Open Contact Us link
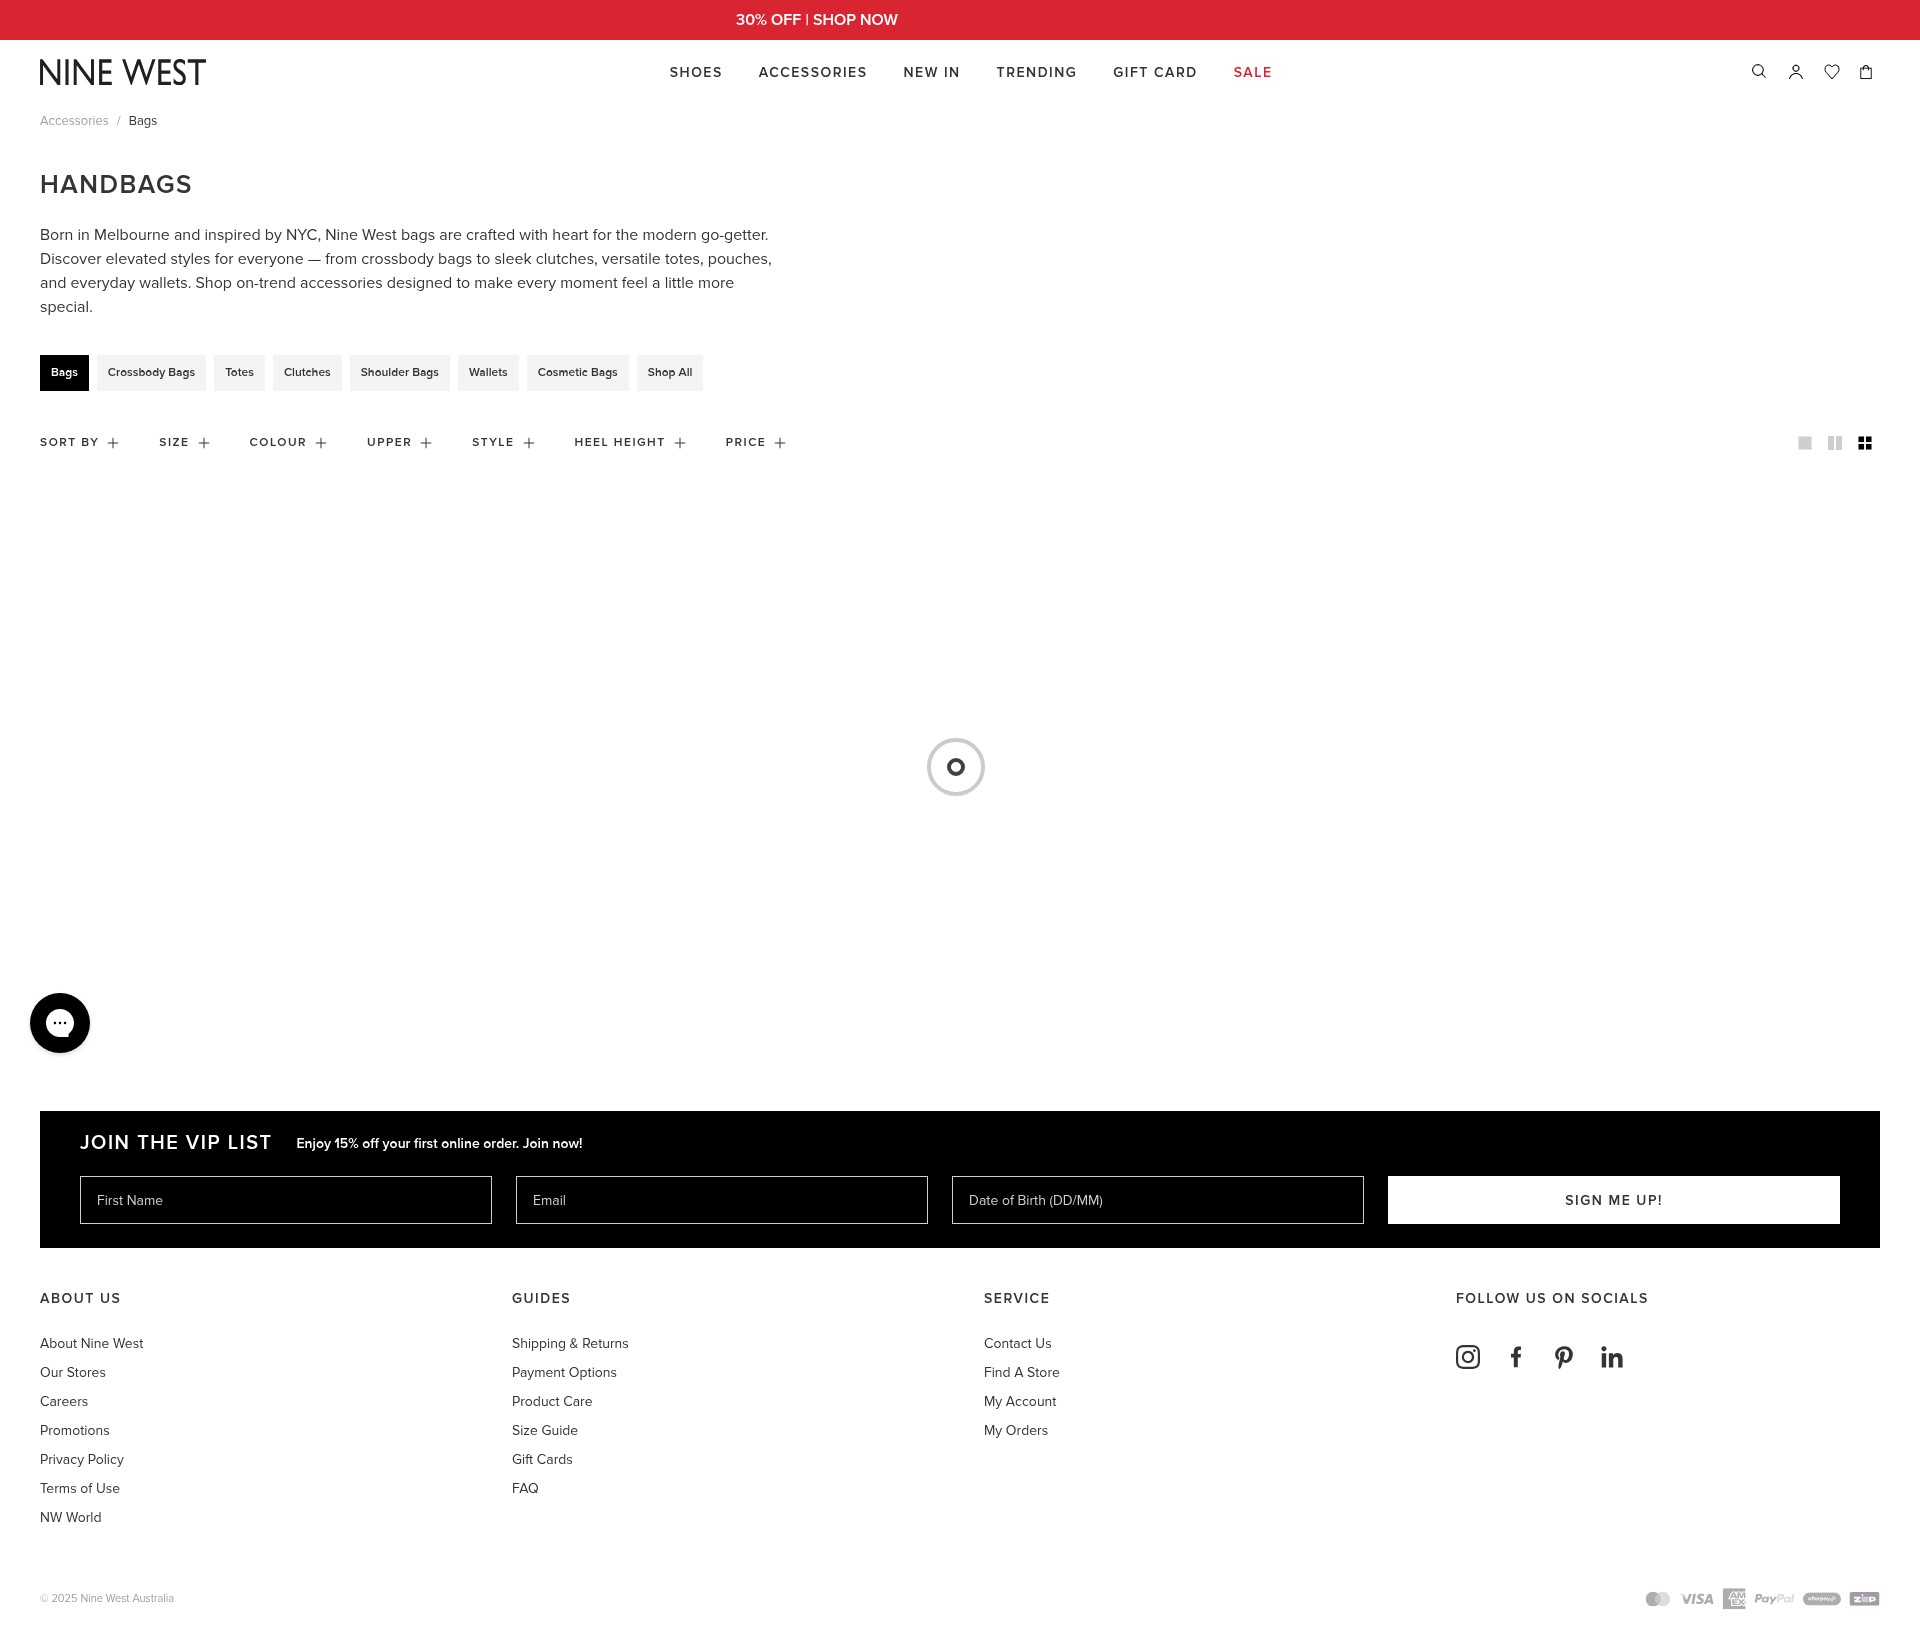The image size is (1920, 1646). (1018, 1344)
